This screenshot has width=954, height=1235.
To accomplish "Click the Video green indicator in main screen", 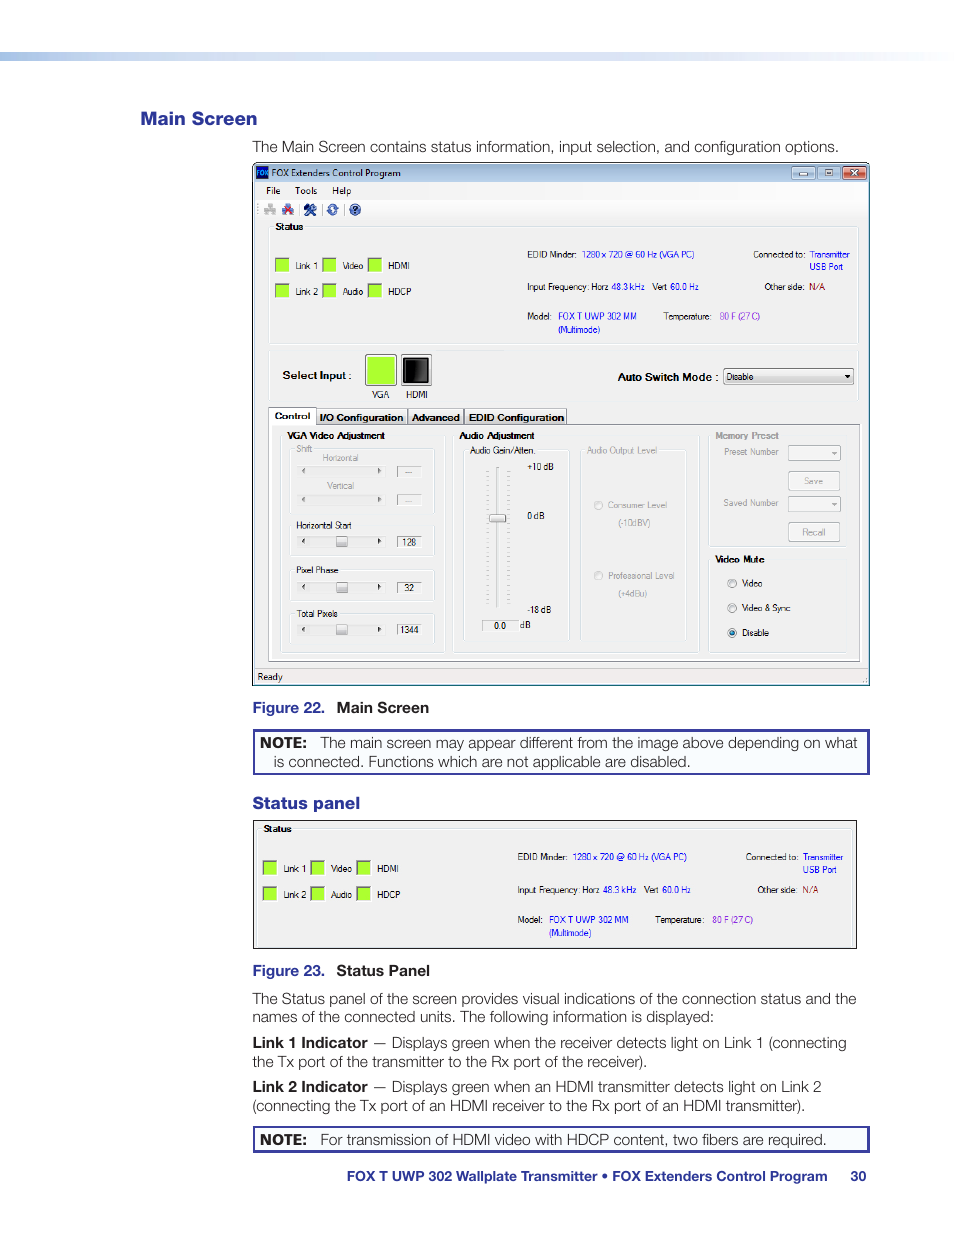I will (x=329, y=265).
